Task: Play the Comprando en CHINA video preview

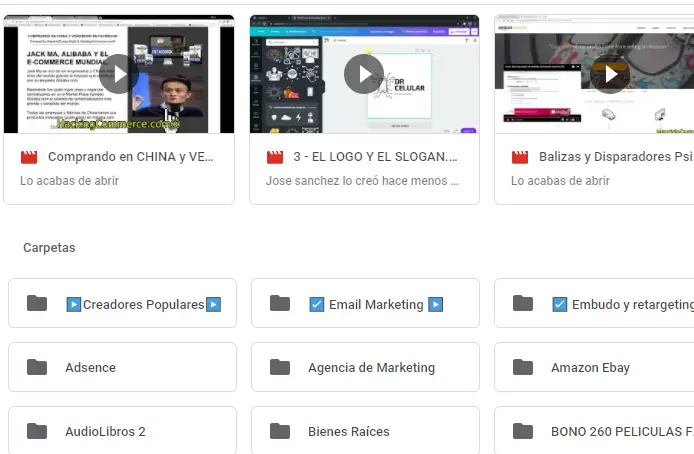Action: point(119,74)
